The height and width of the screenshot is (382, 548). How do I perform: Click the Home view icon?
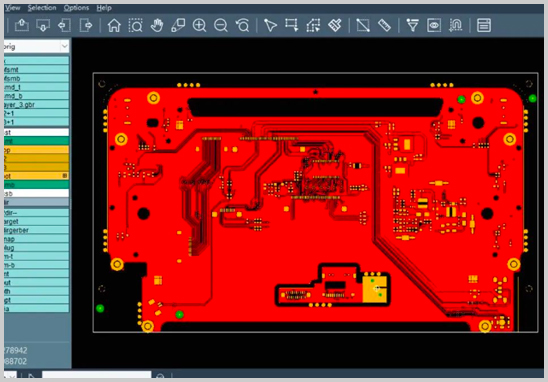point(114,25)
